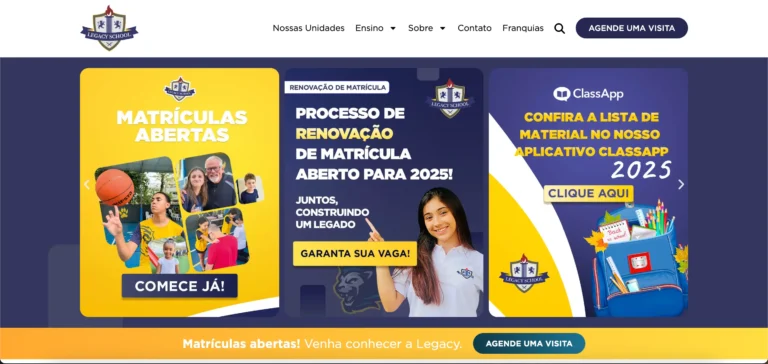Click Legacy School crest on ClassApp banner
This screenshot has width=768, height=364.
(x=524, y=273)
